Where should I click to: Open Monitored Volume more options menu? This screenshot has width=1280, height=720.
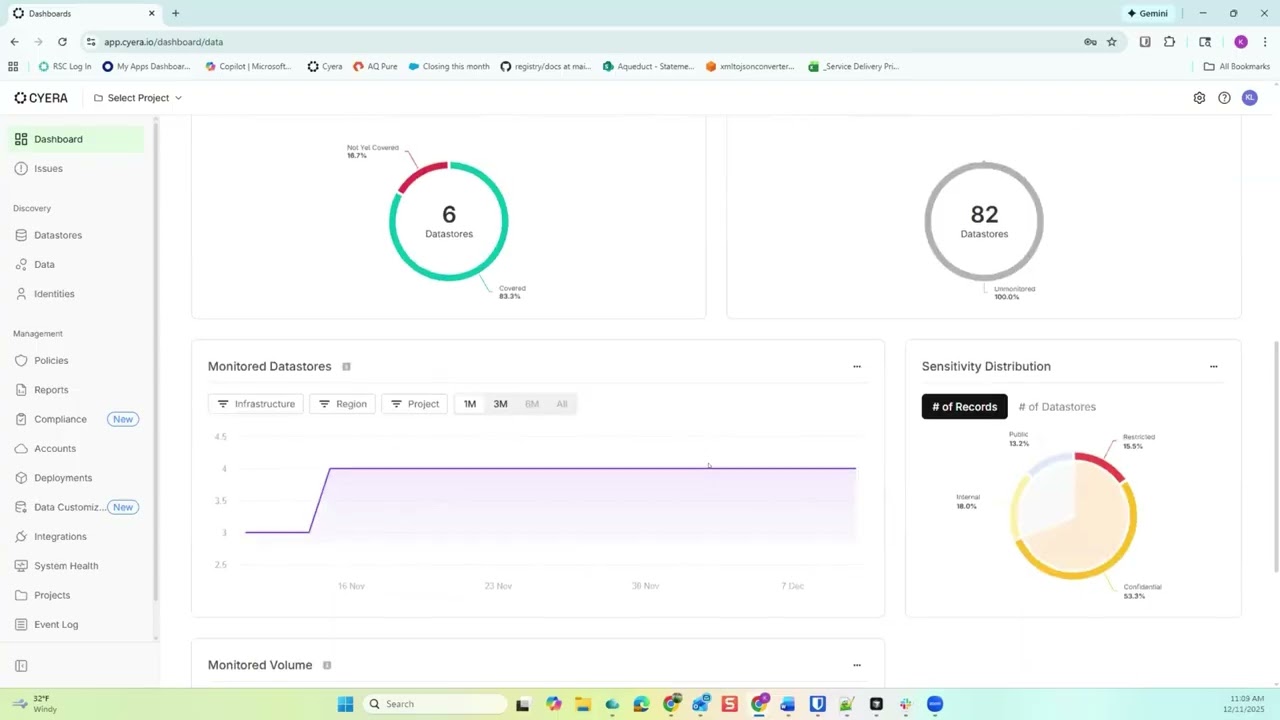click(857, 665)
